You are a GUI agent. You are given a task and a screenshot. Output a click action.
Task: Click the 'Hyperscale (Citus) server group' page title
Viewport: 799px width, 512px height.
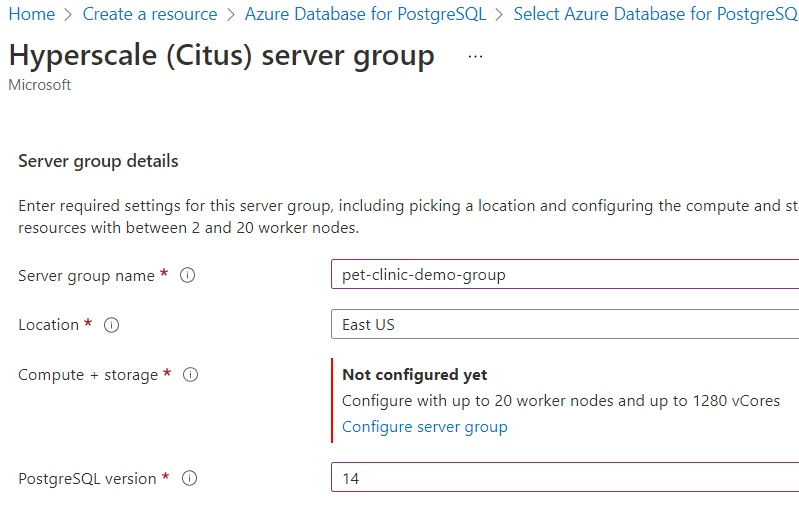pos(222,56)
